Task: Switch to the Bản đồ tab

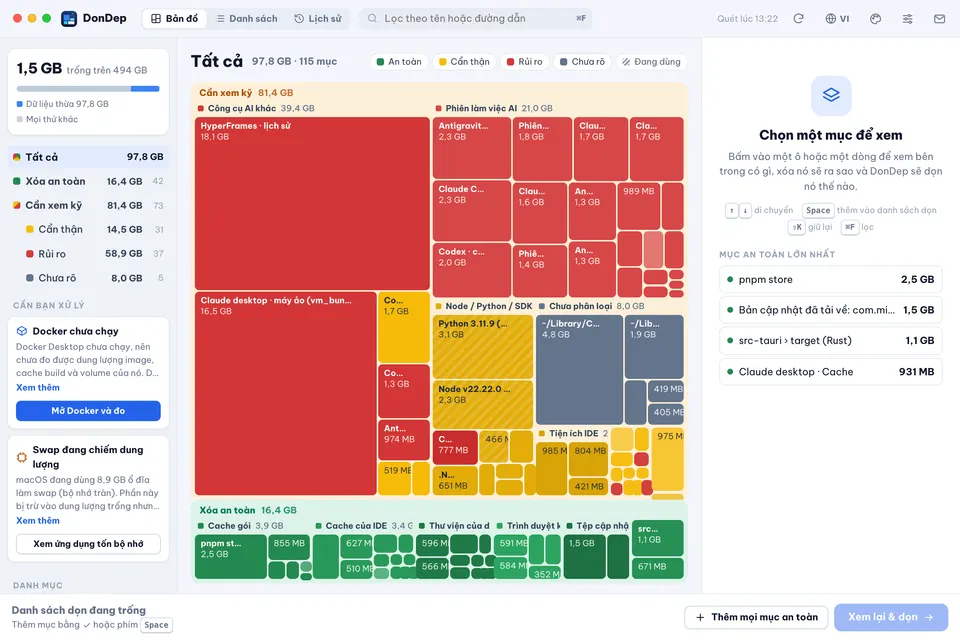Action: coord(174,18)
